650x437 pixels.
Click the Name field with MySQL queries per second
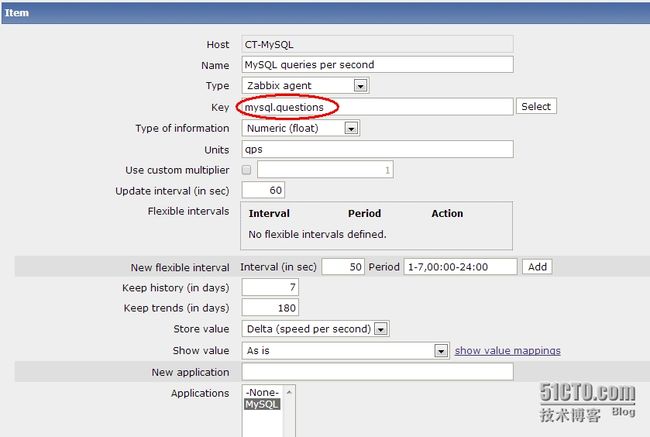pyautogui.click(x=377, y=65)
